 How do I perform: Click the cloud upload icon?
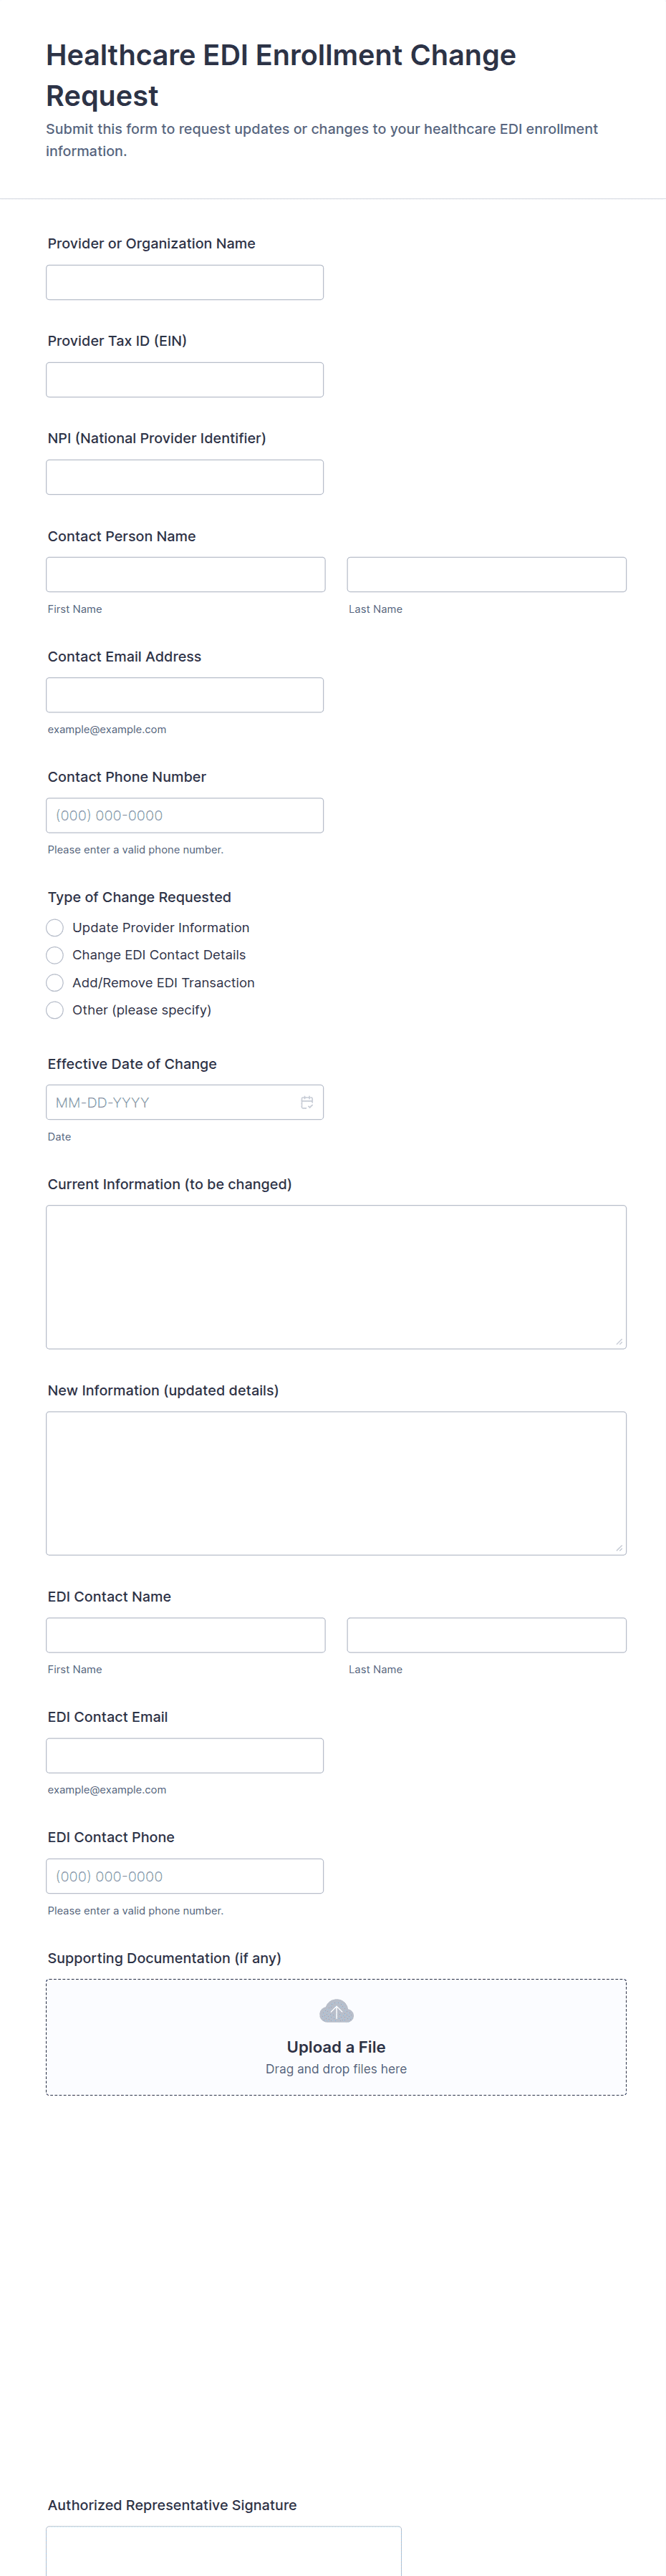pyautogui.click(x=336, y=2011)
